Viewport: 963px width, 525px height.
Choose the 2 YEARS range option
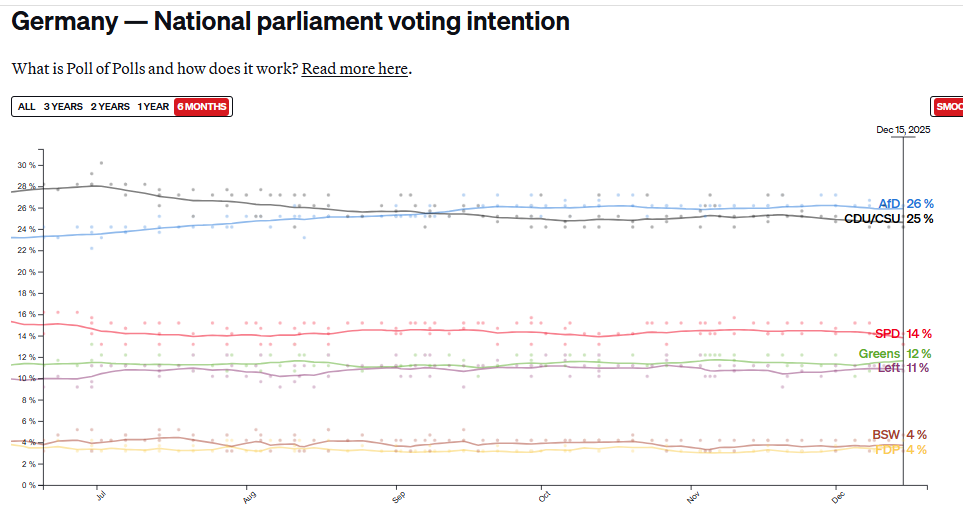pos(110,107)
